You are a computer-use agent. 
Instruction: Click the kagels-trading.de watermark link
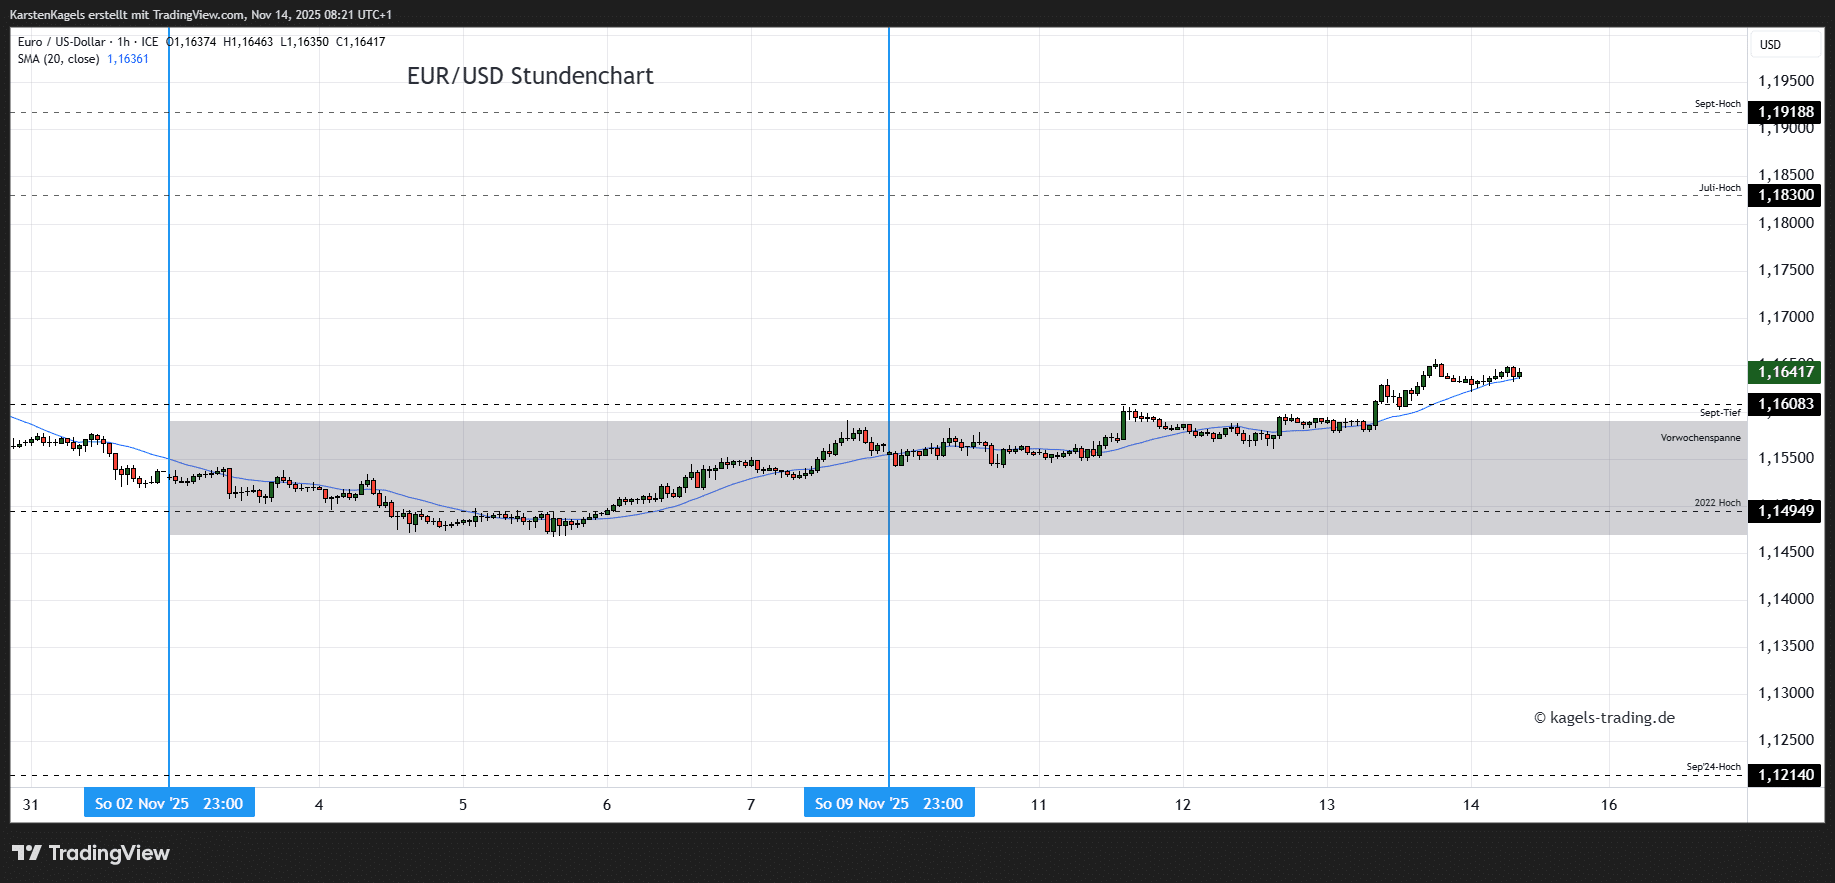tap(1604, 718)
